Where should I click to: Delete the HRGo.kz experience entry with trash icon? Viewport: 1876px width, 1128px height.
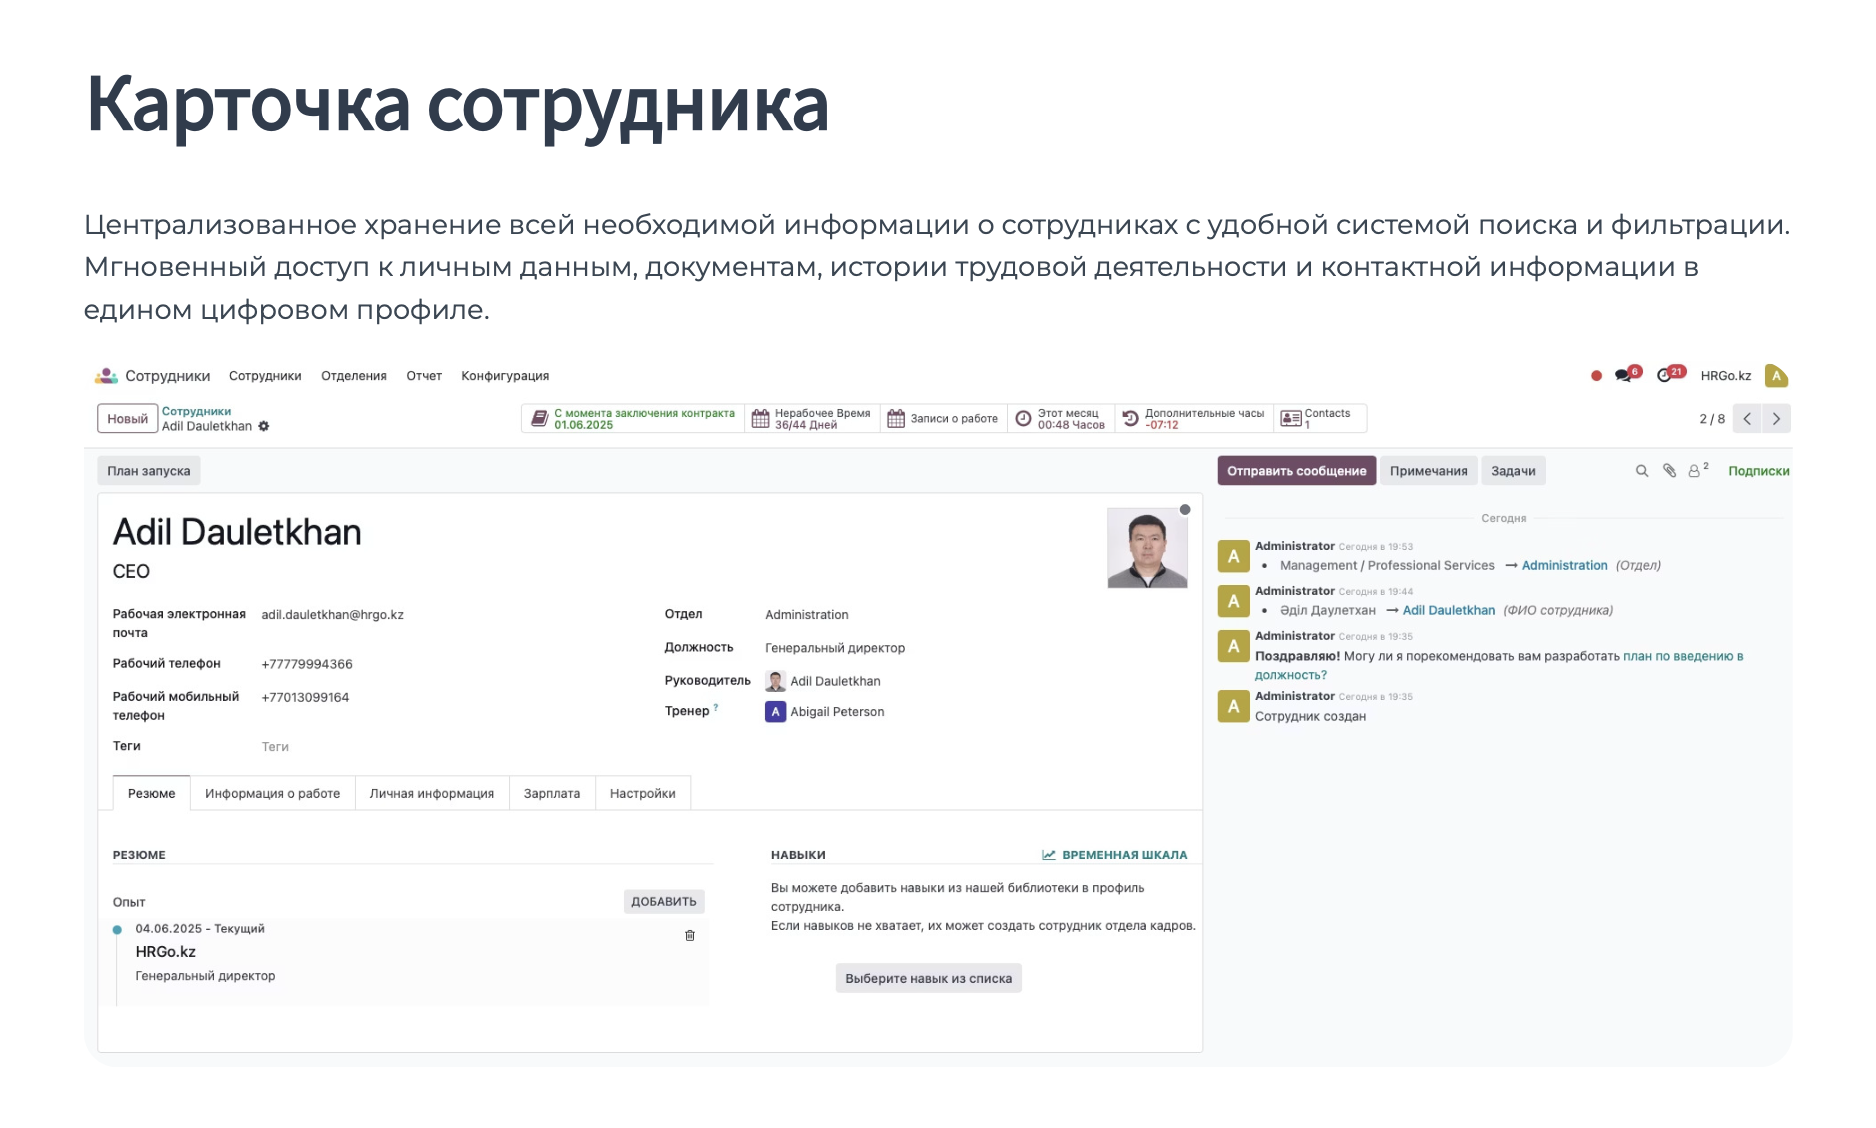pyautogui.click(x=689, y=936)
